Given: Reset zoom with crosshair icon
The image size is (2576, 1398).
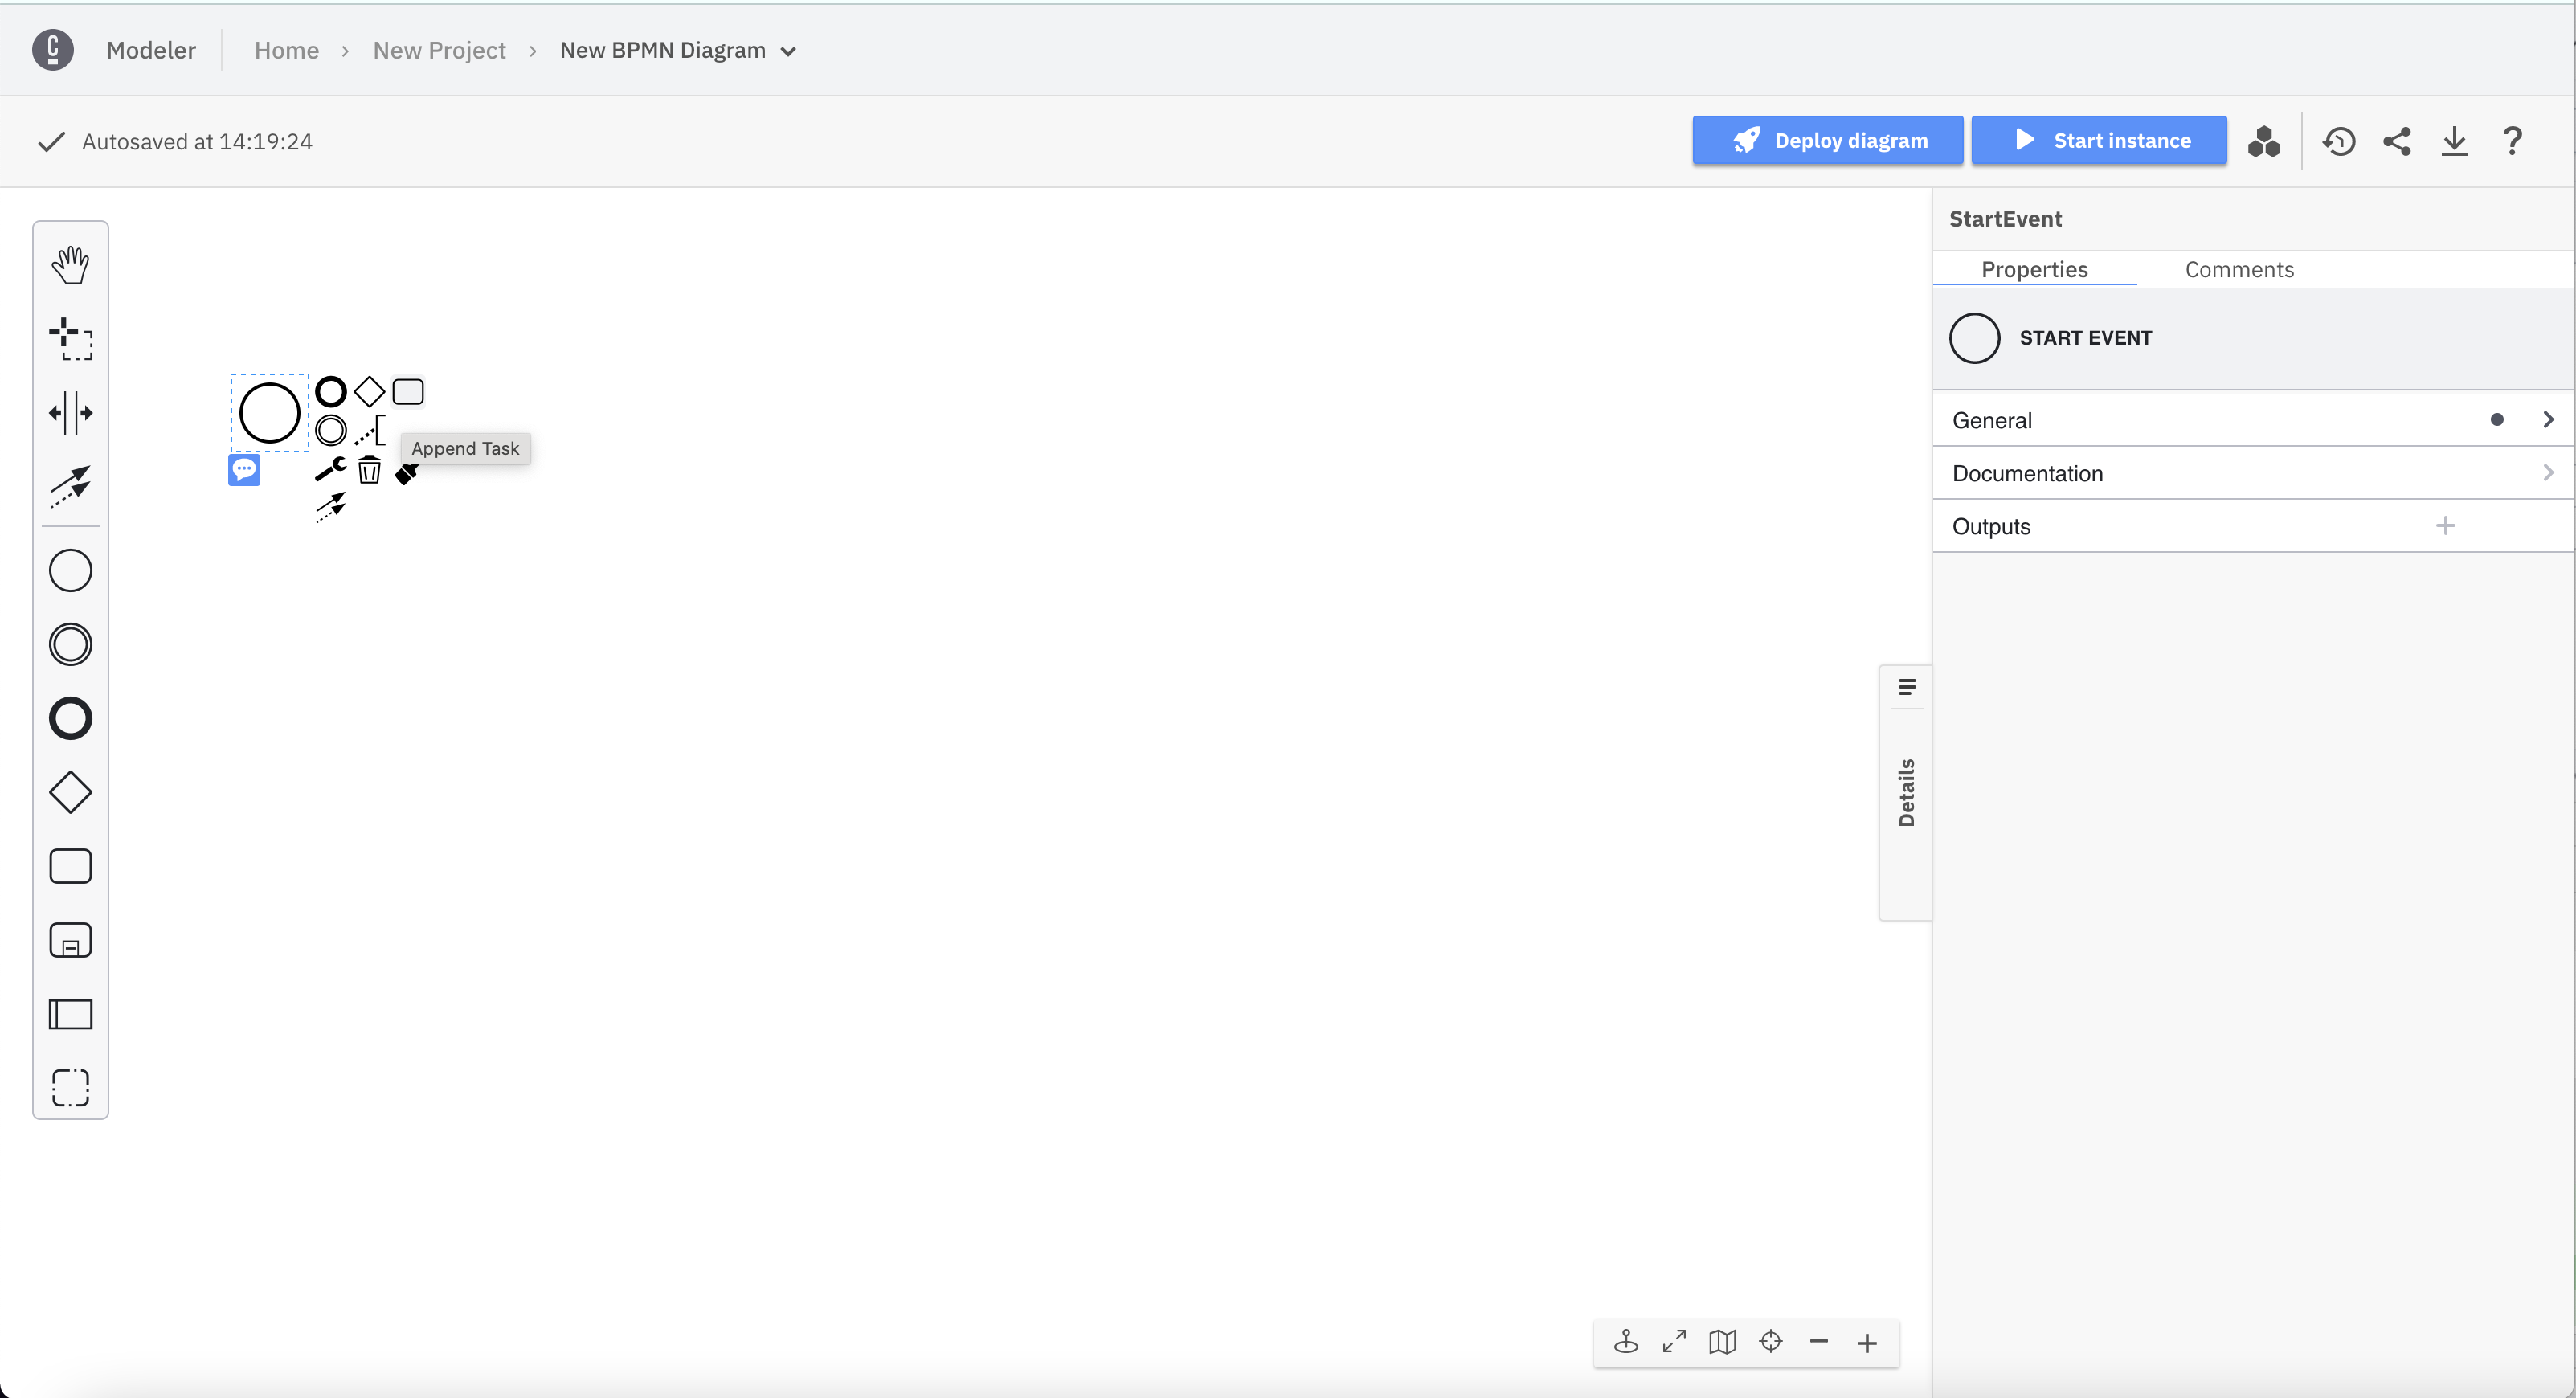Looking at the screenshot, I should pyautogui.click(x=1770, y=1342).
